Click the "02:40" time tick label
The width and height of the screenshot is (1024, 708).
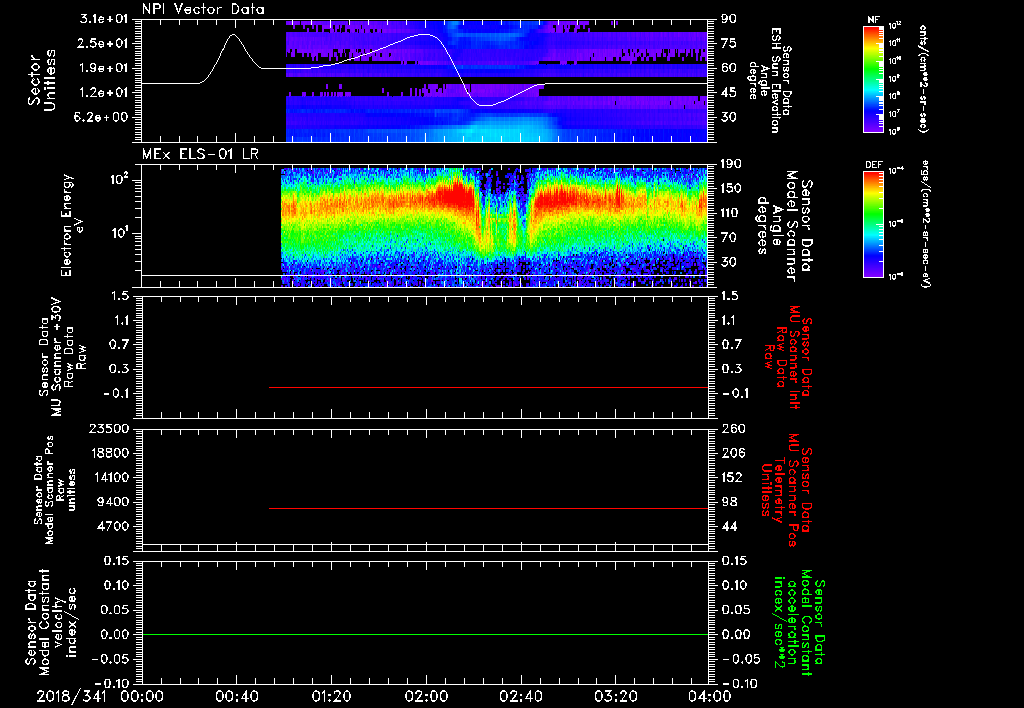521,696
